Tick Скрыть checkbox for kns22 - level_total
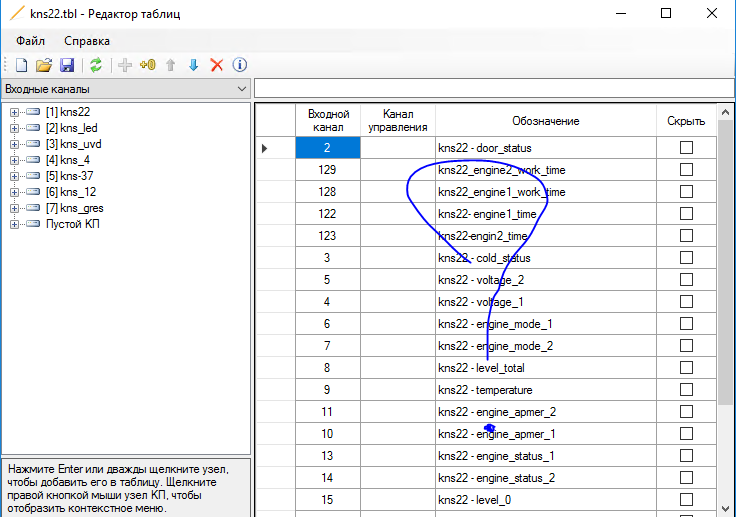Screen dimensions: 737x517 686,368
